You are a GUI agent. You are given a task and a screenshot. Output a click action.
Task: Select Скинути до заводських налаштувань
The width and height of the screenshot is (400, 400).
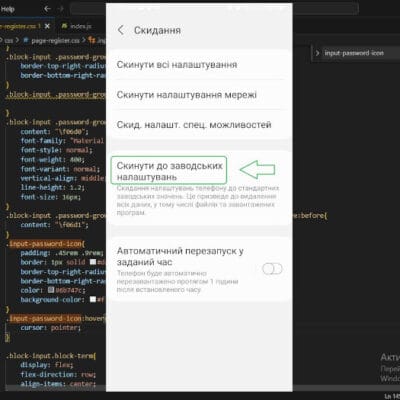point(169,170)
